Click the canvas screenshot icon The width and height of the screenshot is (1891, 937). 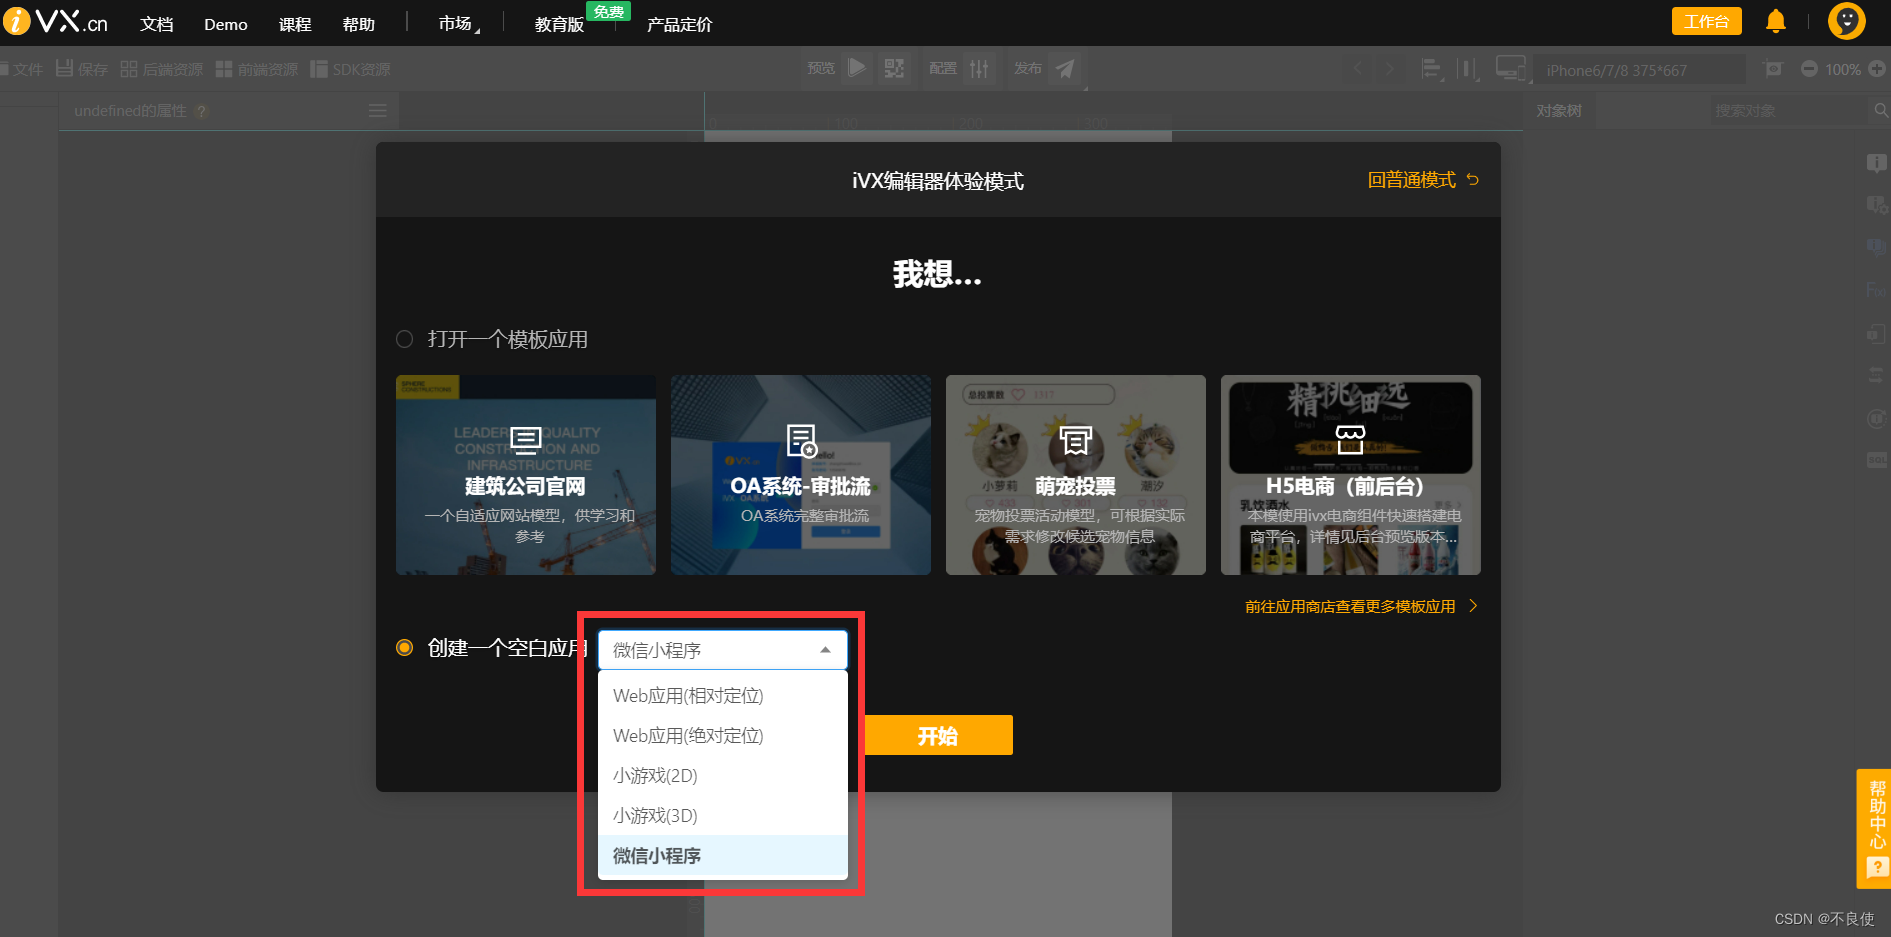point(1773,69)
